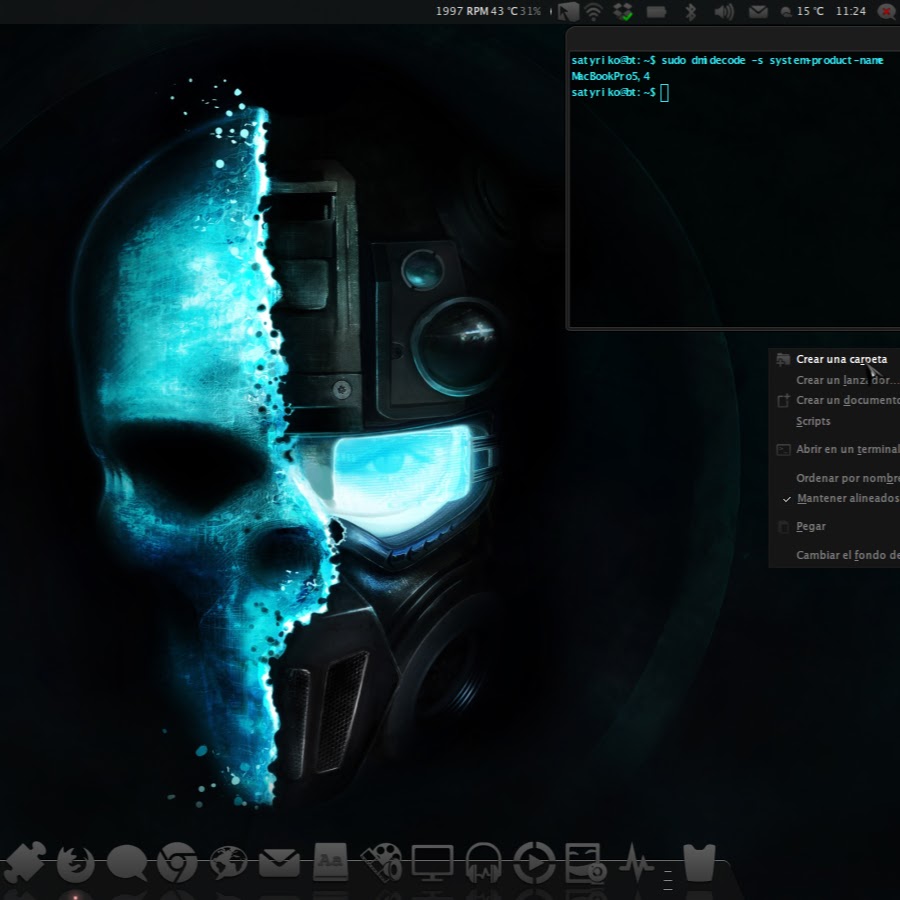This screenshot has height=900, width=900.
Task: Open the Wi-Fi network menu
Action: point(594,11)
